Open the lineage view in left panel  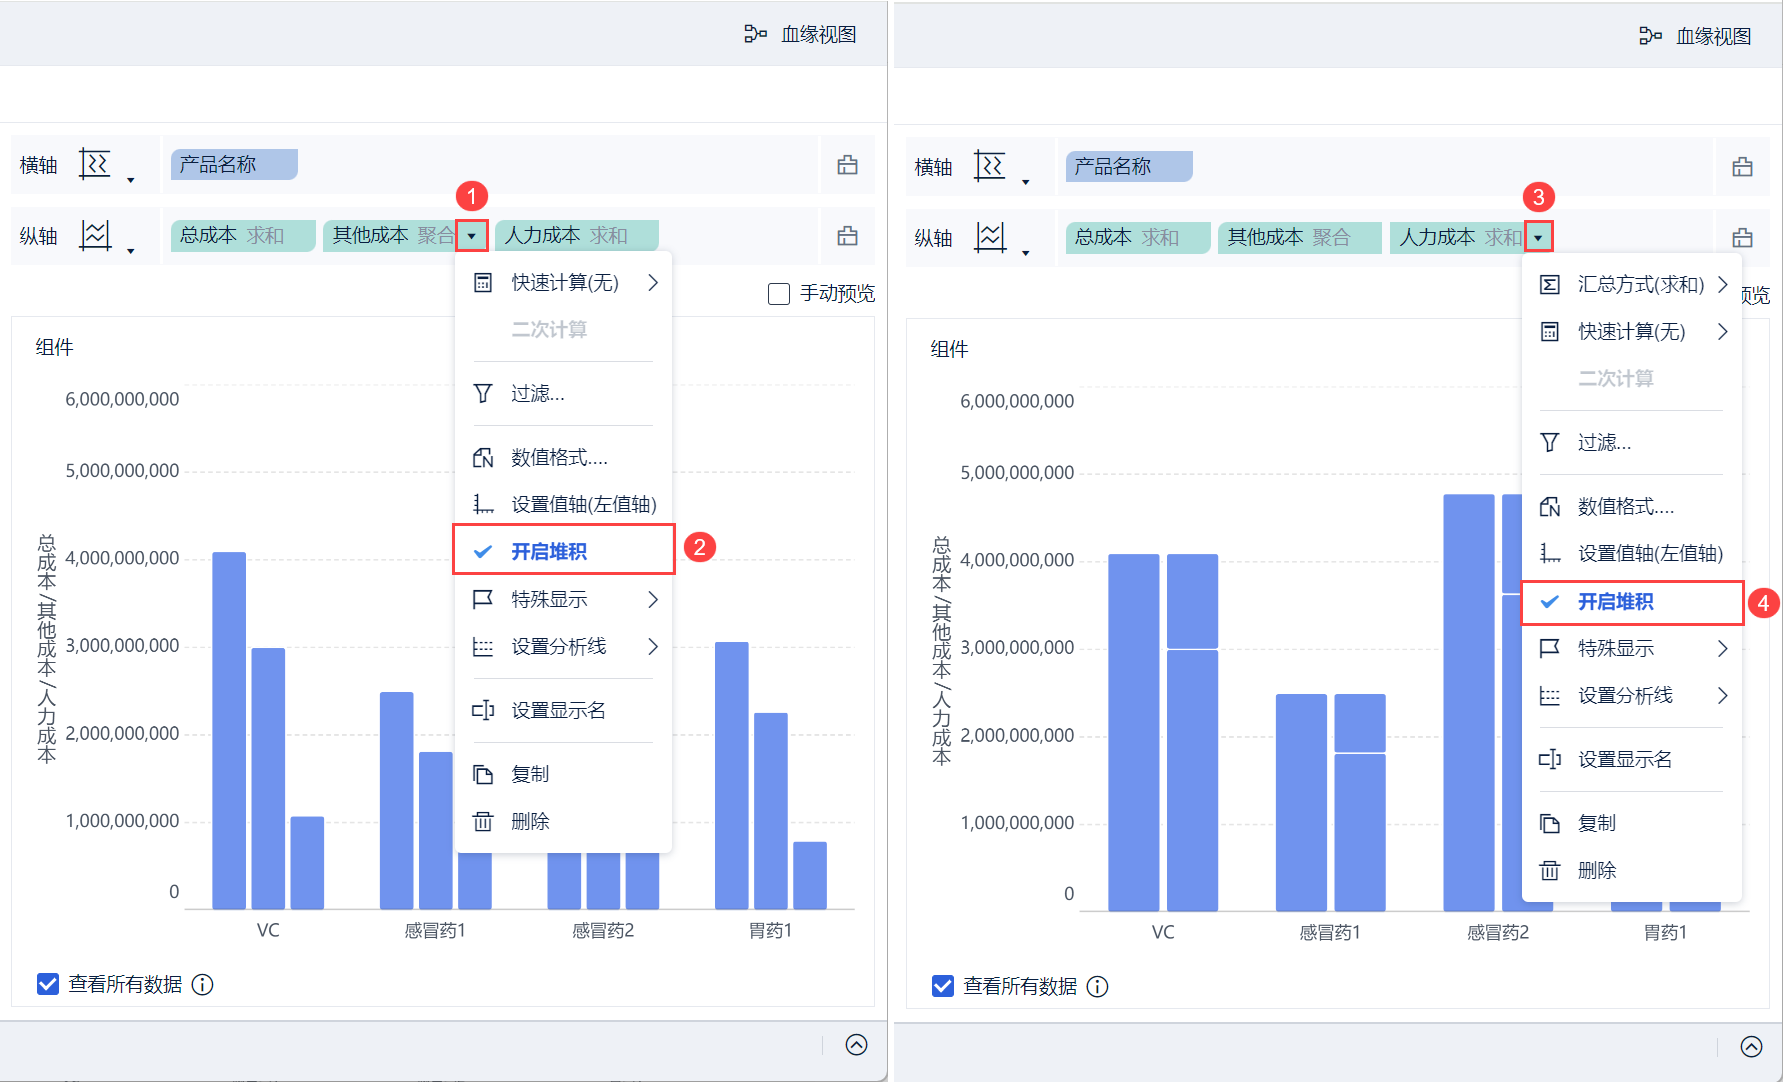pyautogui.click(x=801, y=35)
